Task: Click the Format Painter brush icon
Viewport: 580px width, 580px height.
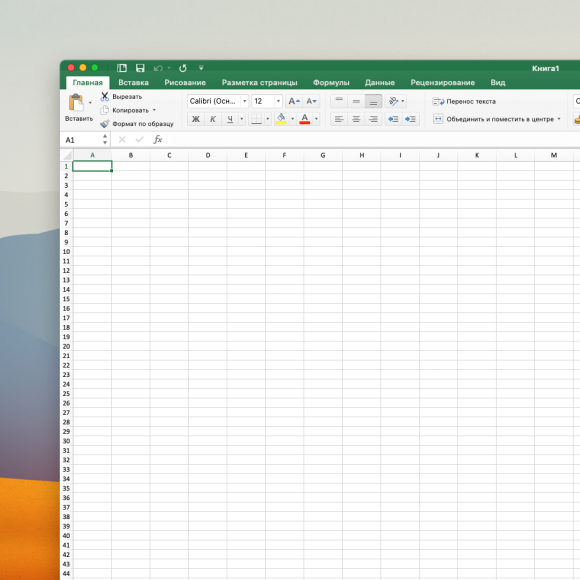Action: [x=105, y=124]
